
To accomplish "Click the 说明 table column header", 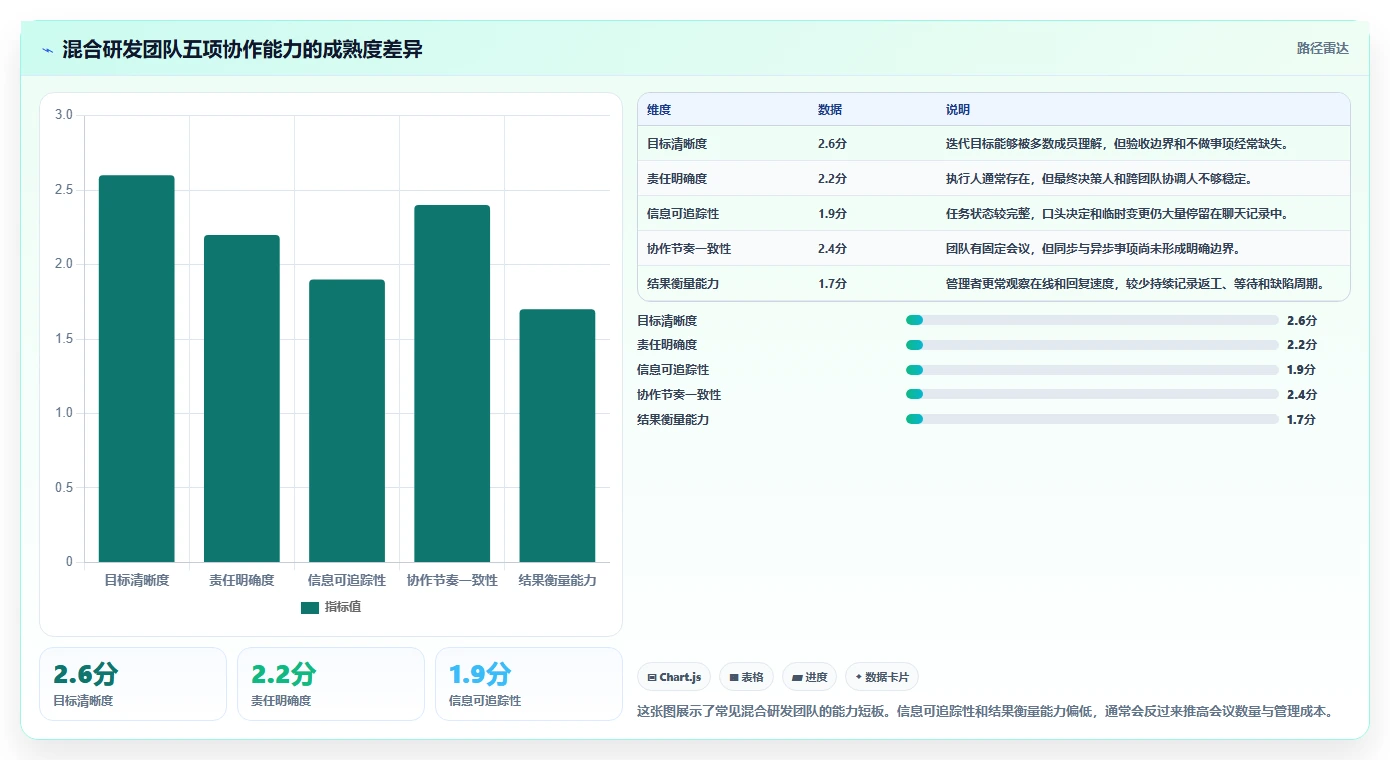I will (958, 110).
